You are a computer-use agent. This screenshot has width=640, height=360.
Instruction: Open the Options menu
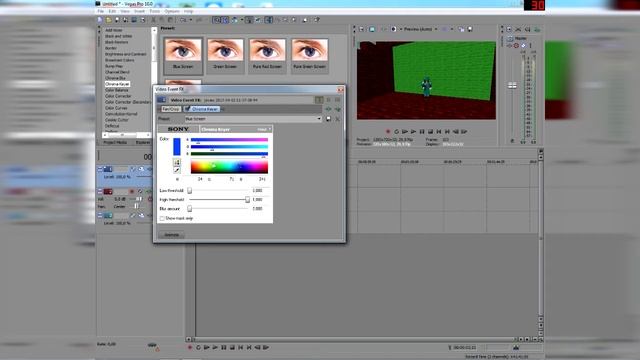(172, 11)
